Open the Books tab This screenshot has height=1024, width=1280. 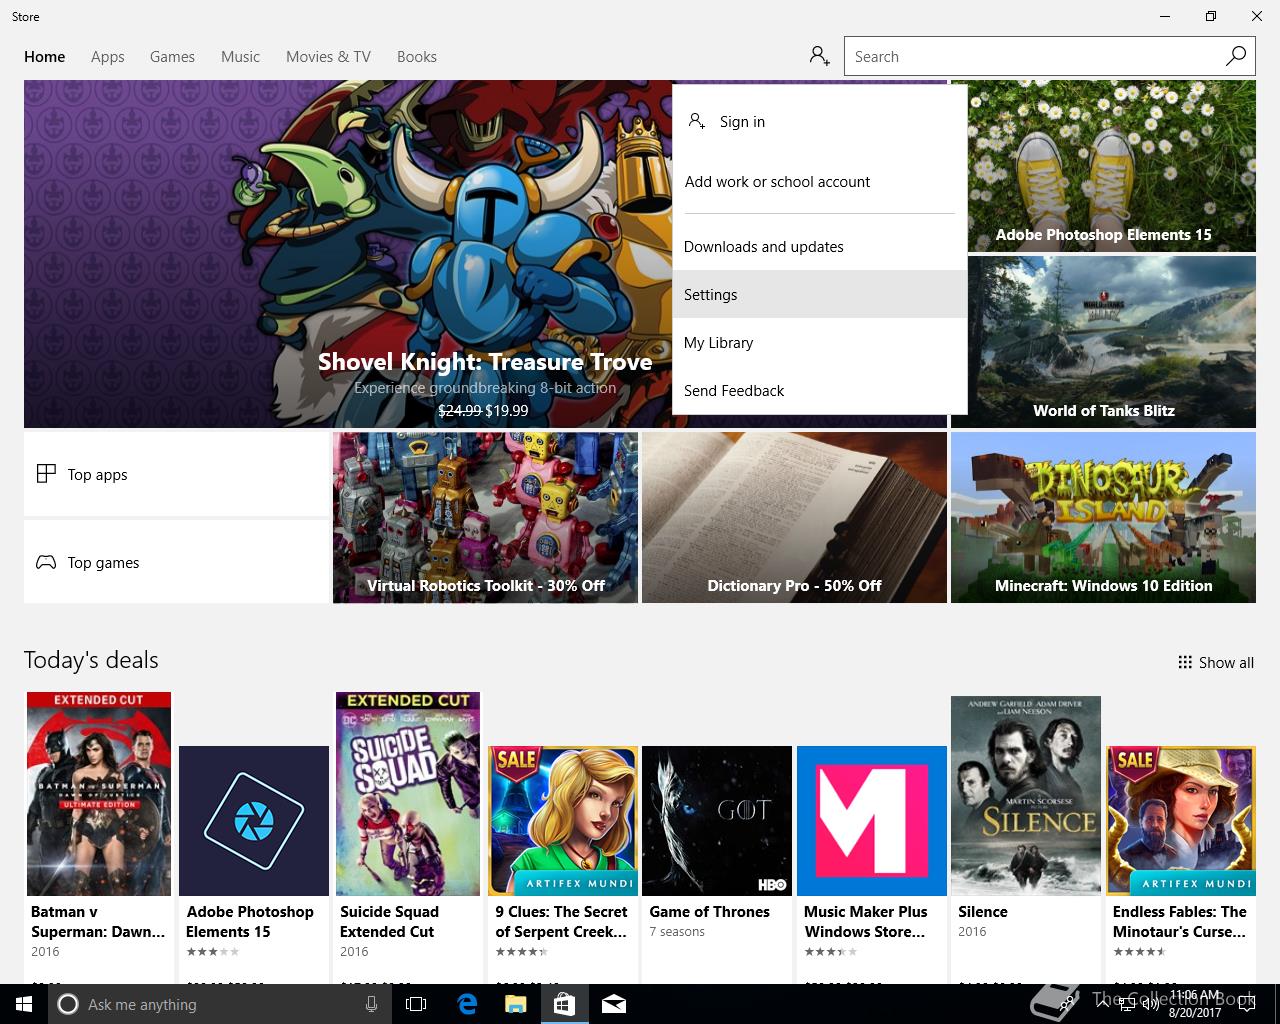click(x=417, y=56)
